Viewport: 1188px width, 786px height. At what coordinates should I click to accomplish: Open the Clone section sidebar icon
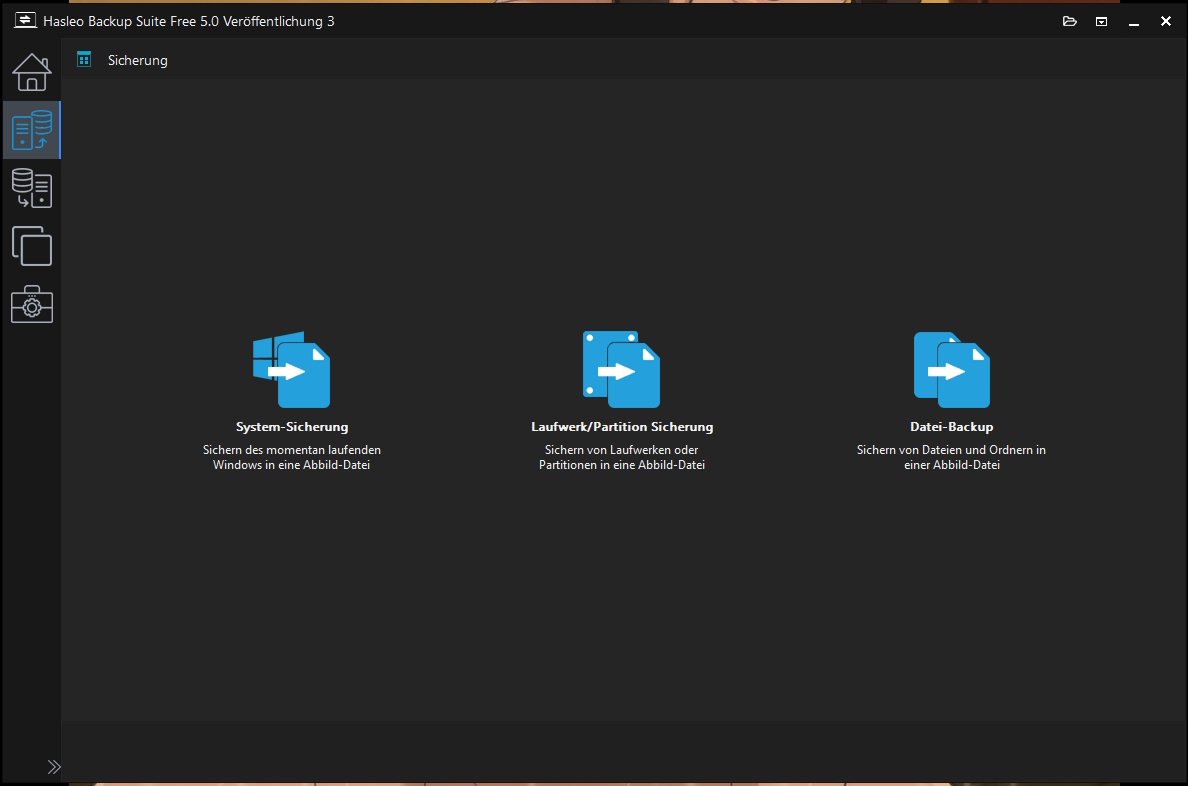32,246
